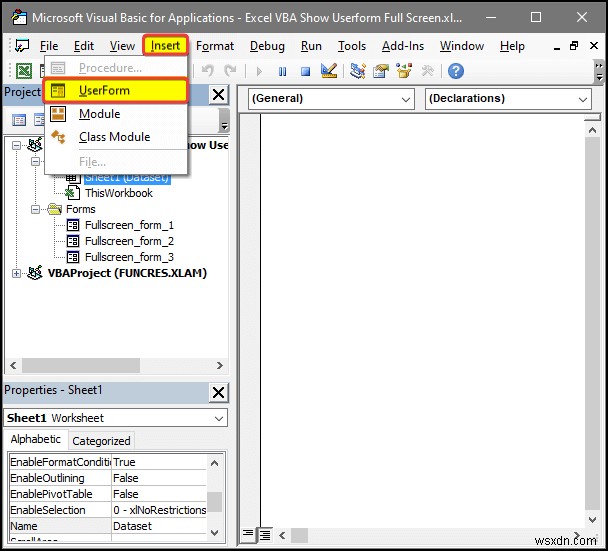Open the Run menu

tap(311, 46)
